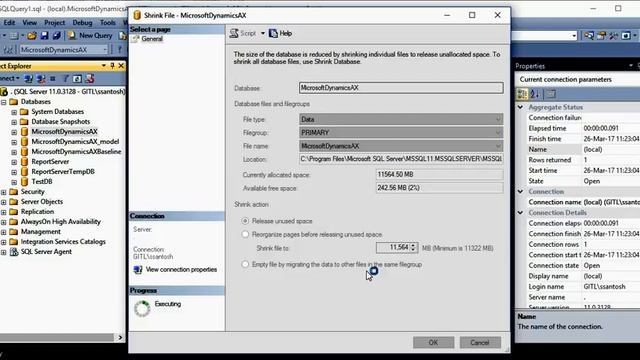Pin the Object Explorer panel with pushpin icon
The image size is (640, 360).
(x=112, y=66)
